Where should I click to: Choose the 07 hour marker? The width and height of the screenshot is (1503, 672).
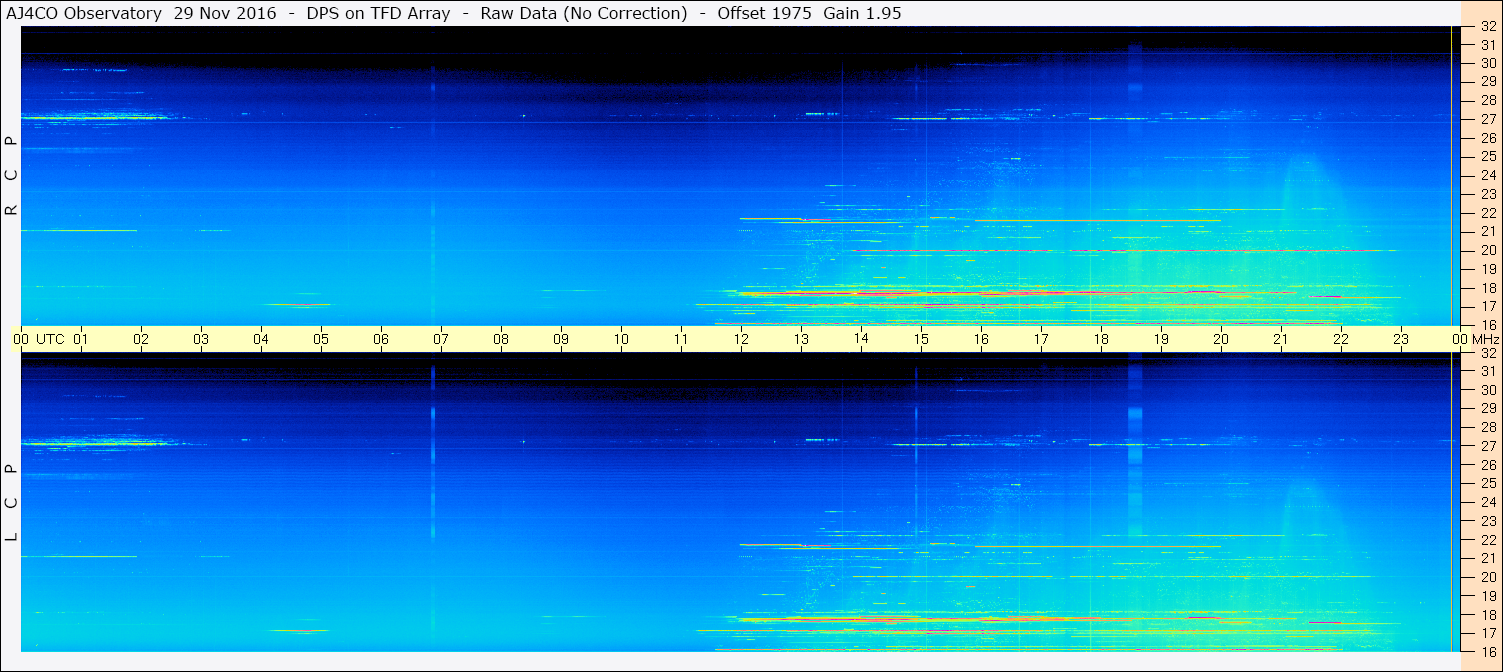click(x=441, y=339)
